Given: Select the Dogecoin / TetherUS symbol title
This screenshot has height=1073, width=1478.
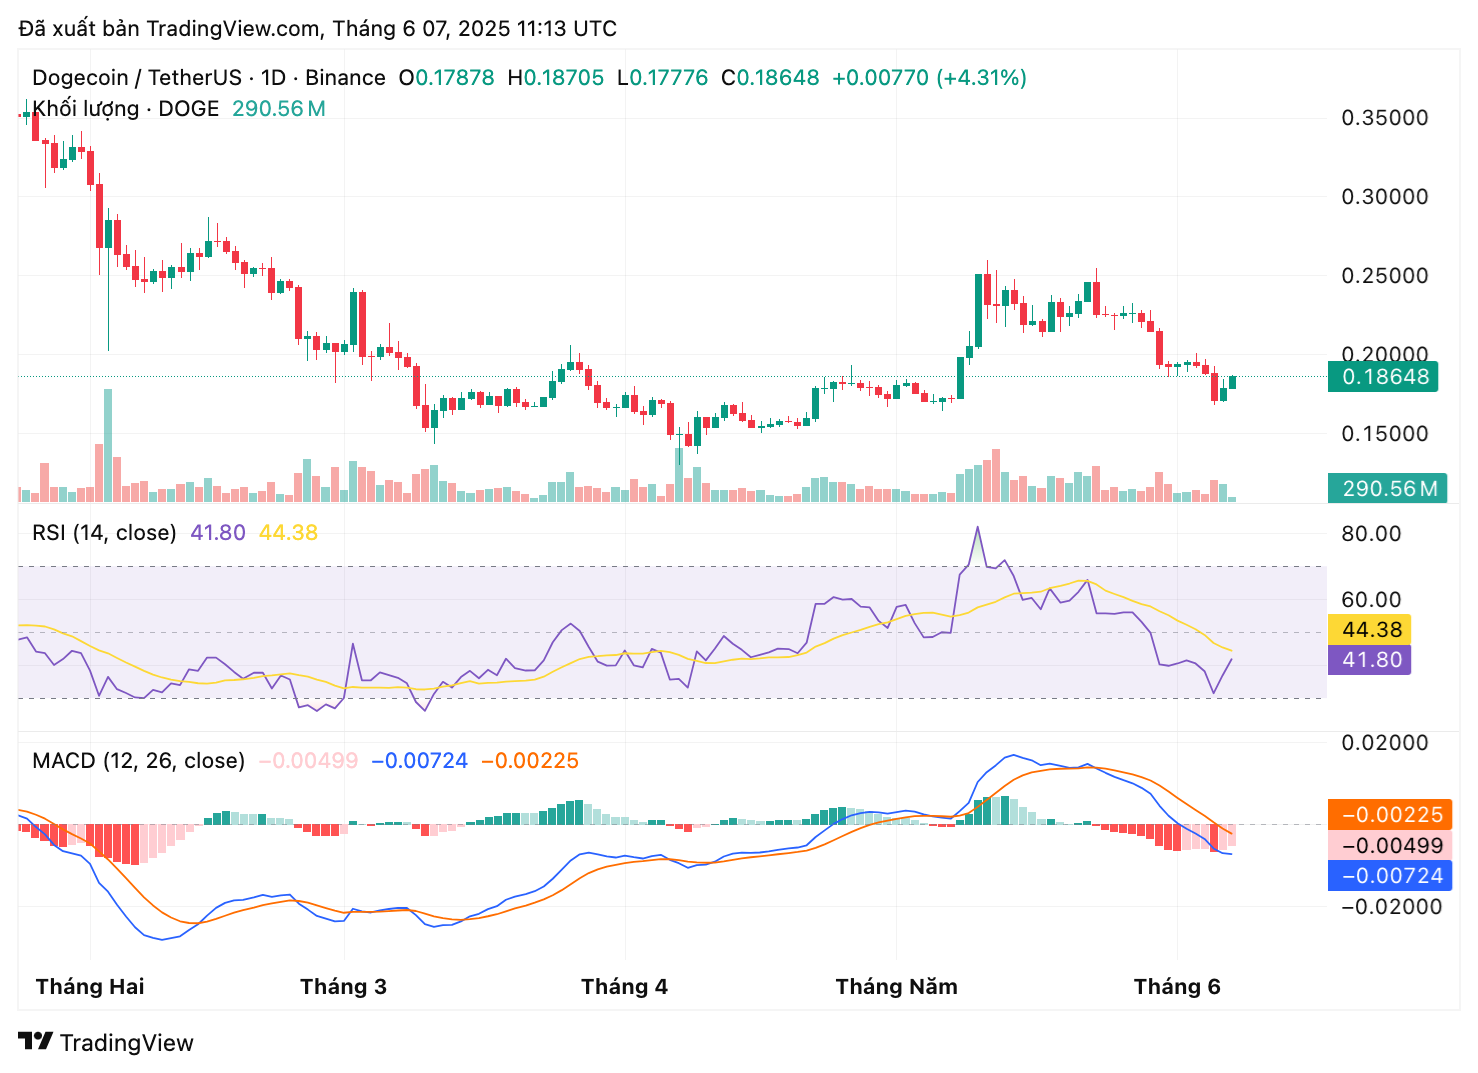Looking at the screenshot, I should pyautogui.click(x=208, y=78).
